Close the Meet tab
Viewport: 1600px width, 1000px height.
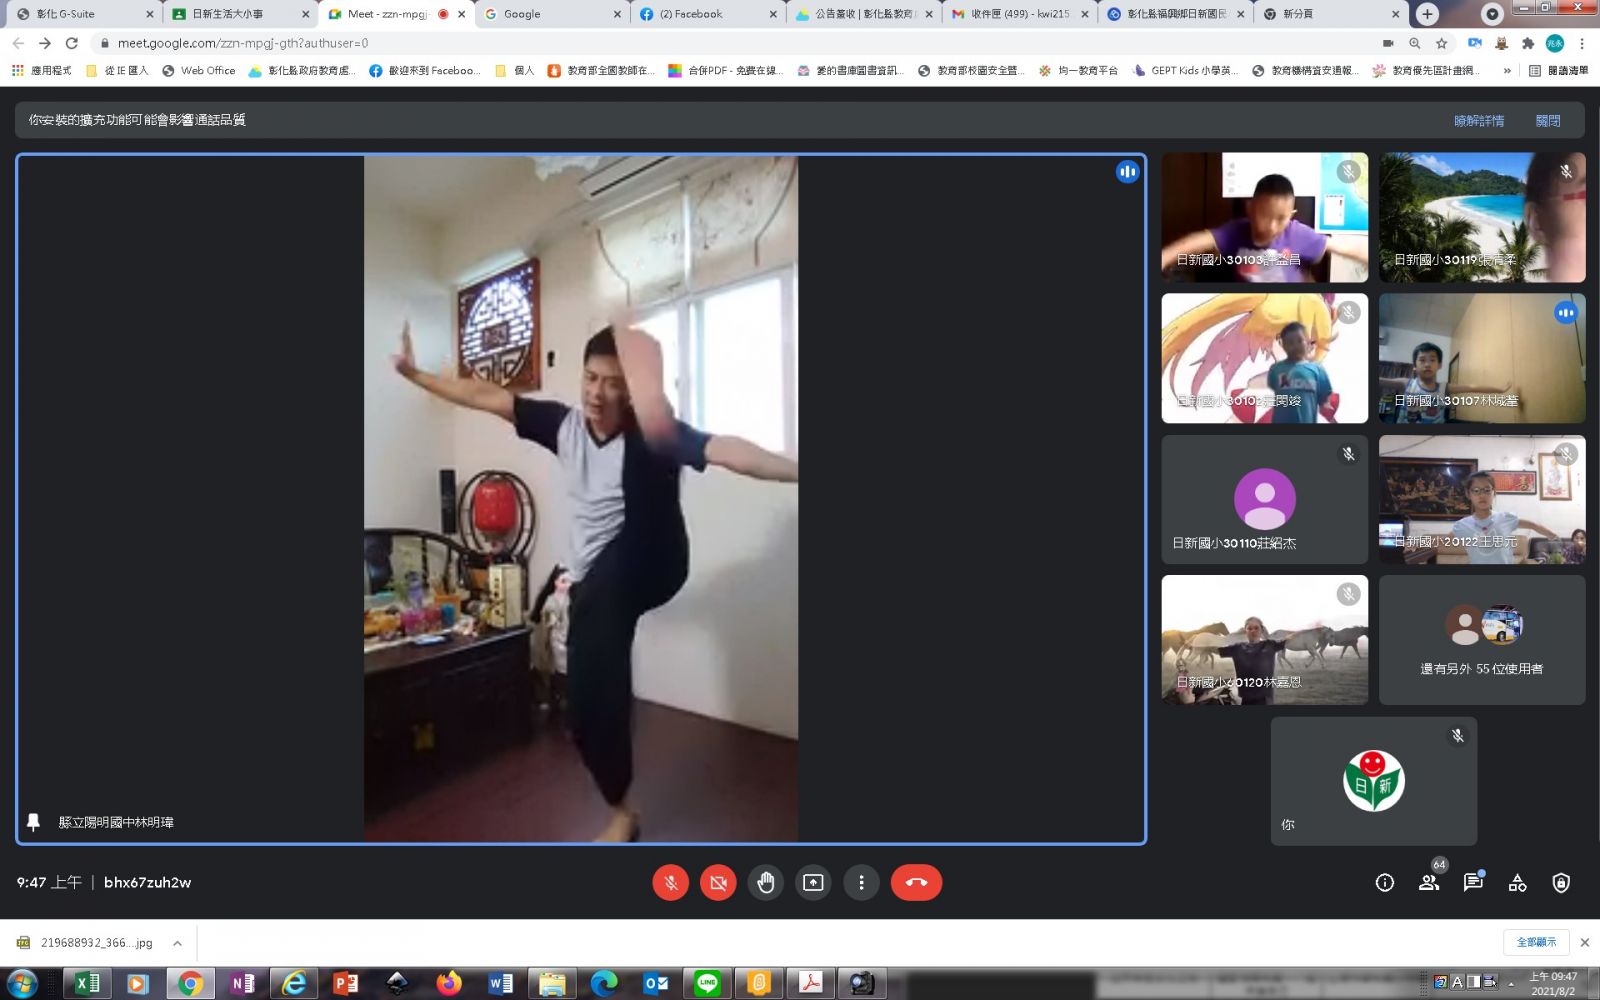pos(461,14)
